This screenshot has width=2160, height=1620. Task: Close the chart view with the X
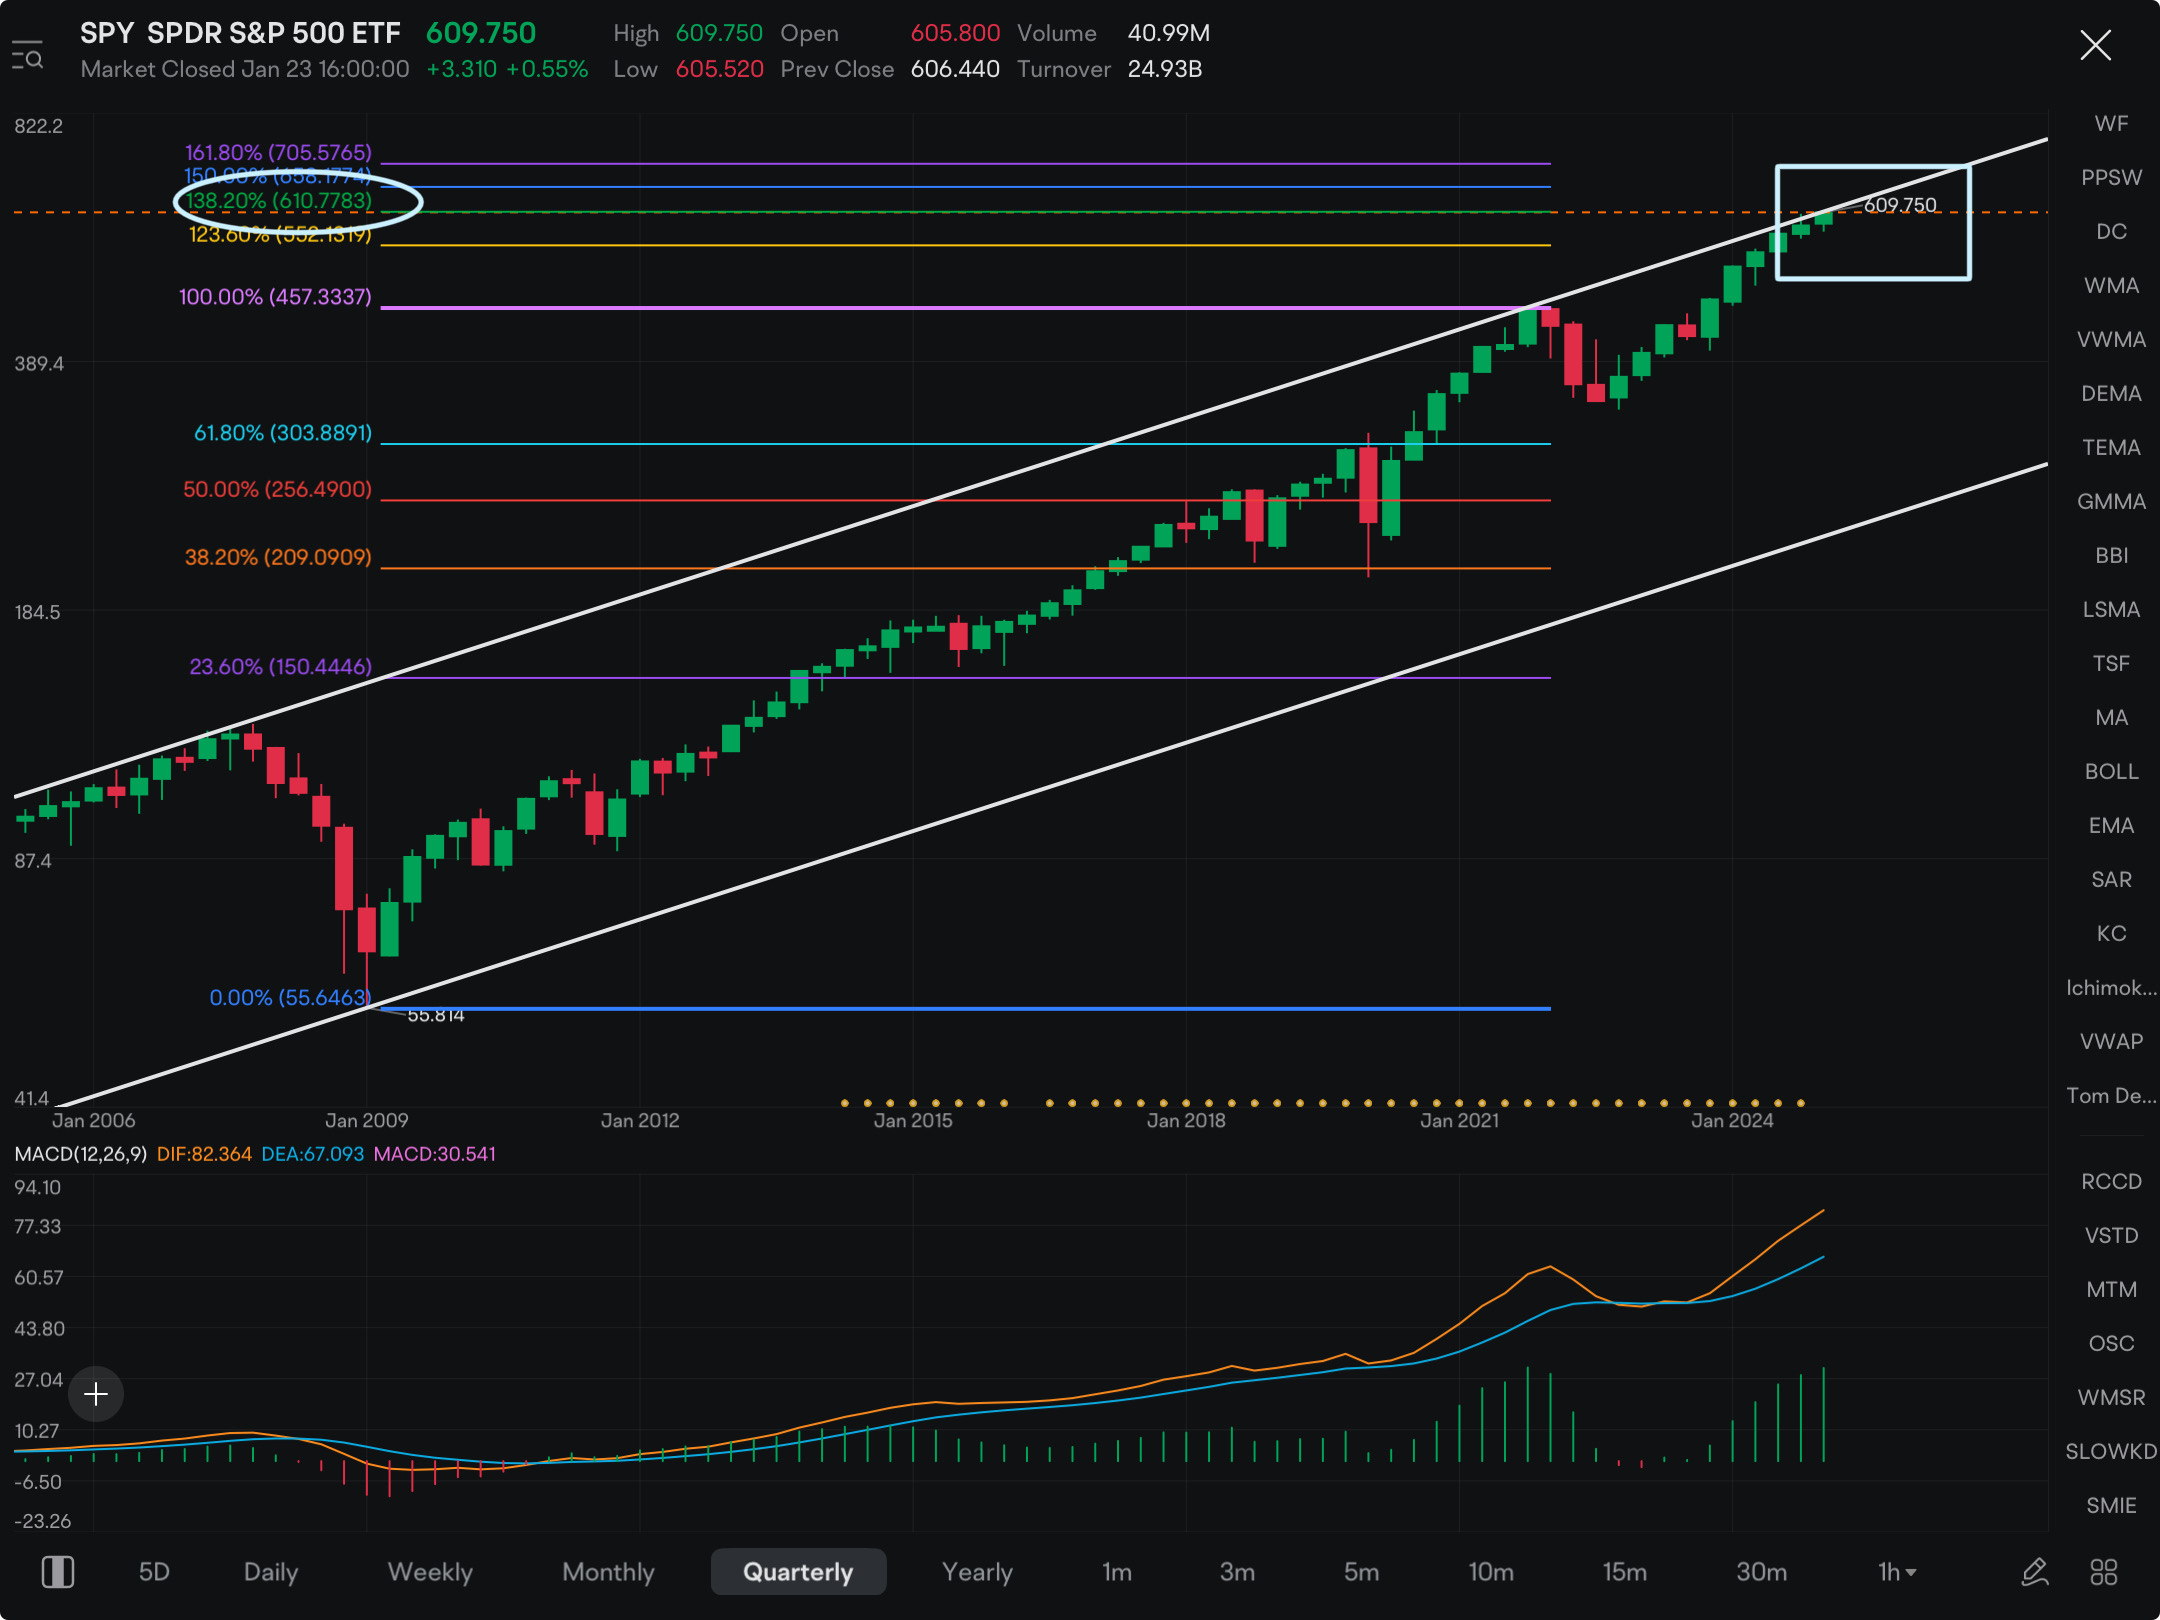pyautogui.click(x=2095, y=45)
